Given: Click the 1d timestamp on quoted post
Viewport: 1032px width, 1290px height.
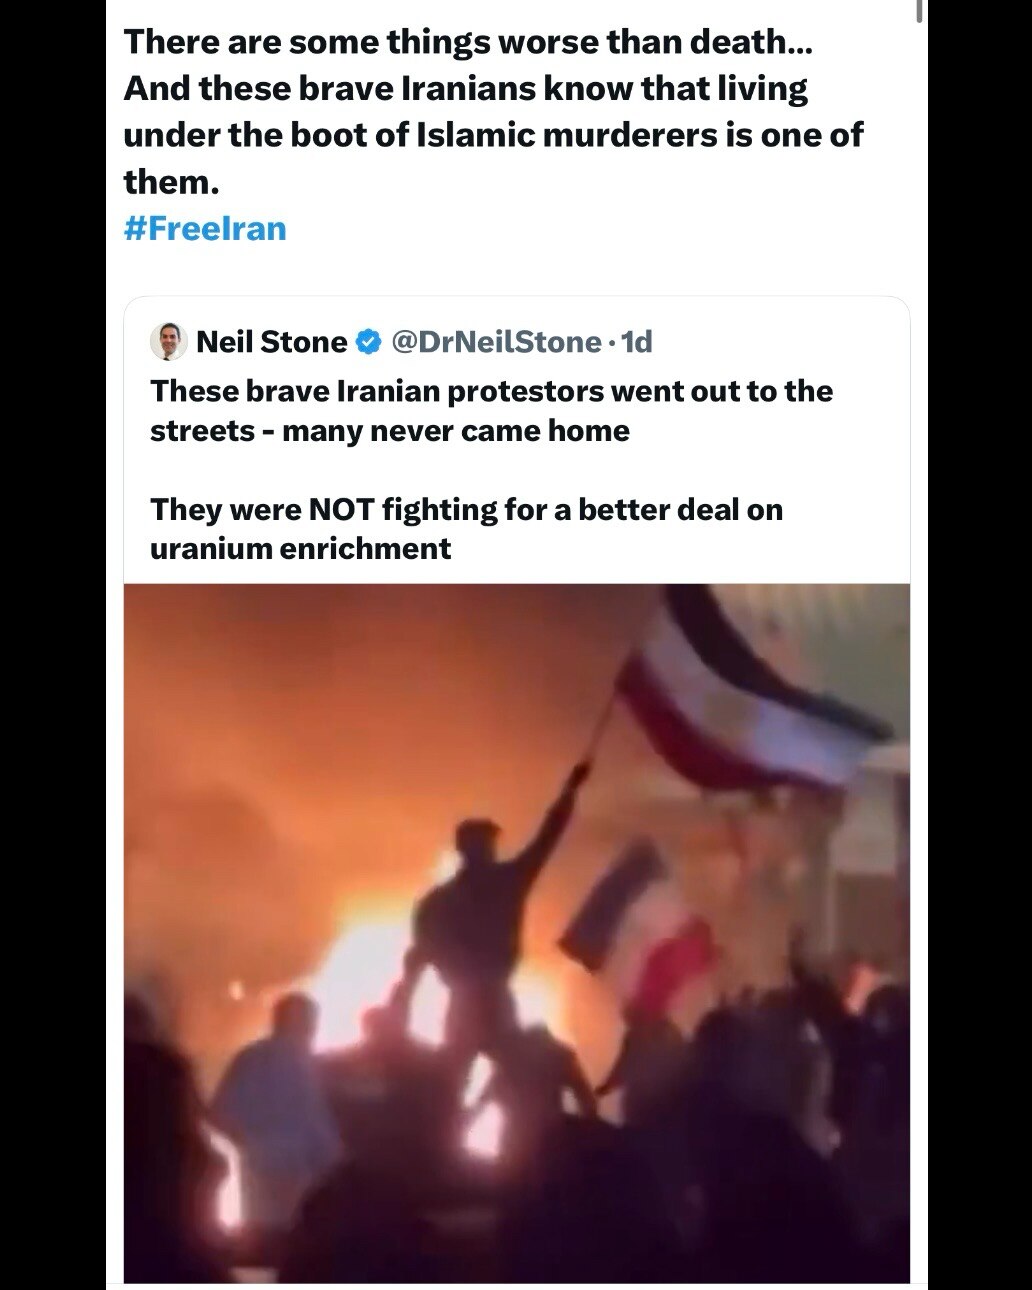Looking at the screenshot, I should pyautogui.click(x=637, y=342).
